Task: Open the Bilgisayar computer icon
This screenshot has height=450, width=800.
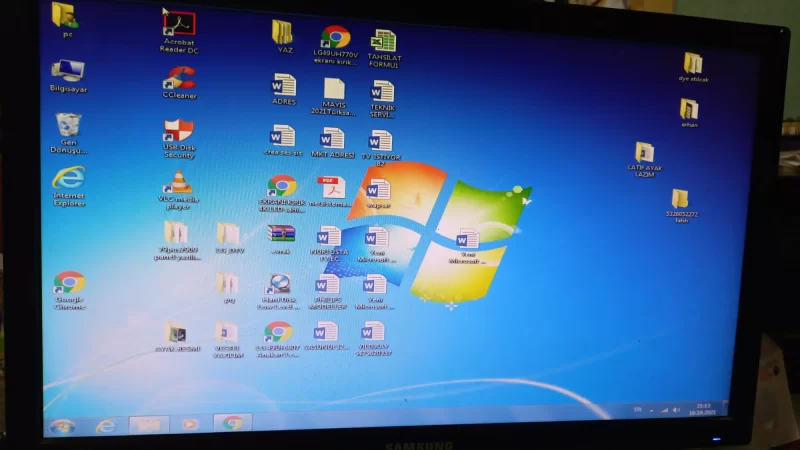Action: (x=68, y=76)
